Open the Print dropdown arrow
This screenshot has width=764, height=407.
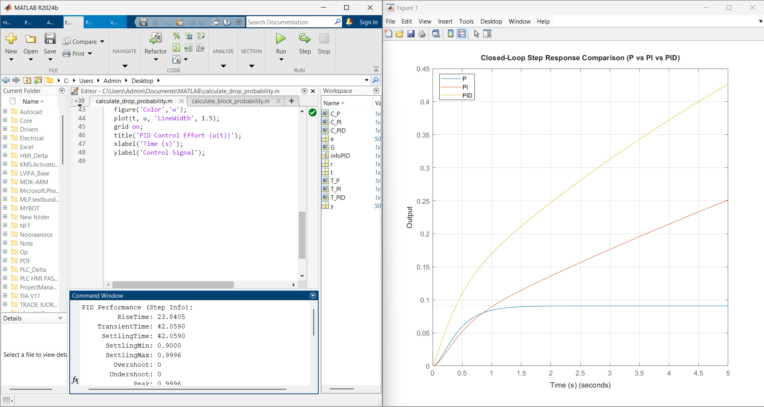click(x=90, y=54)
